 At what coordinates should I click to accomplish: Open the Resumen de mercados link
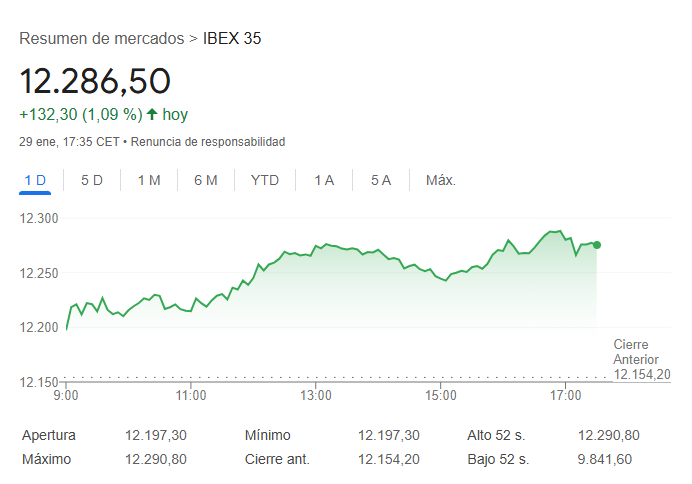coord(101,39)
